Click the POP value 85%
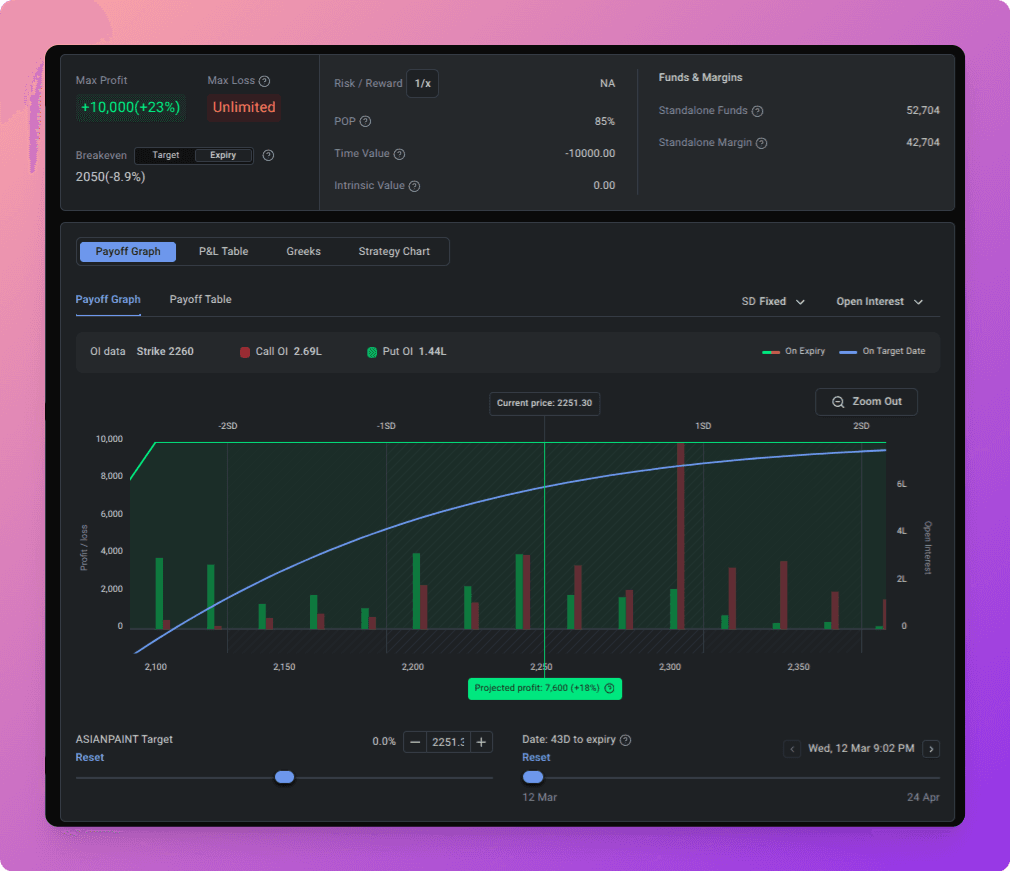This screenshot has height=871, width=1010. point(604,122)
